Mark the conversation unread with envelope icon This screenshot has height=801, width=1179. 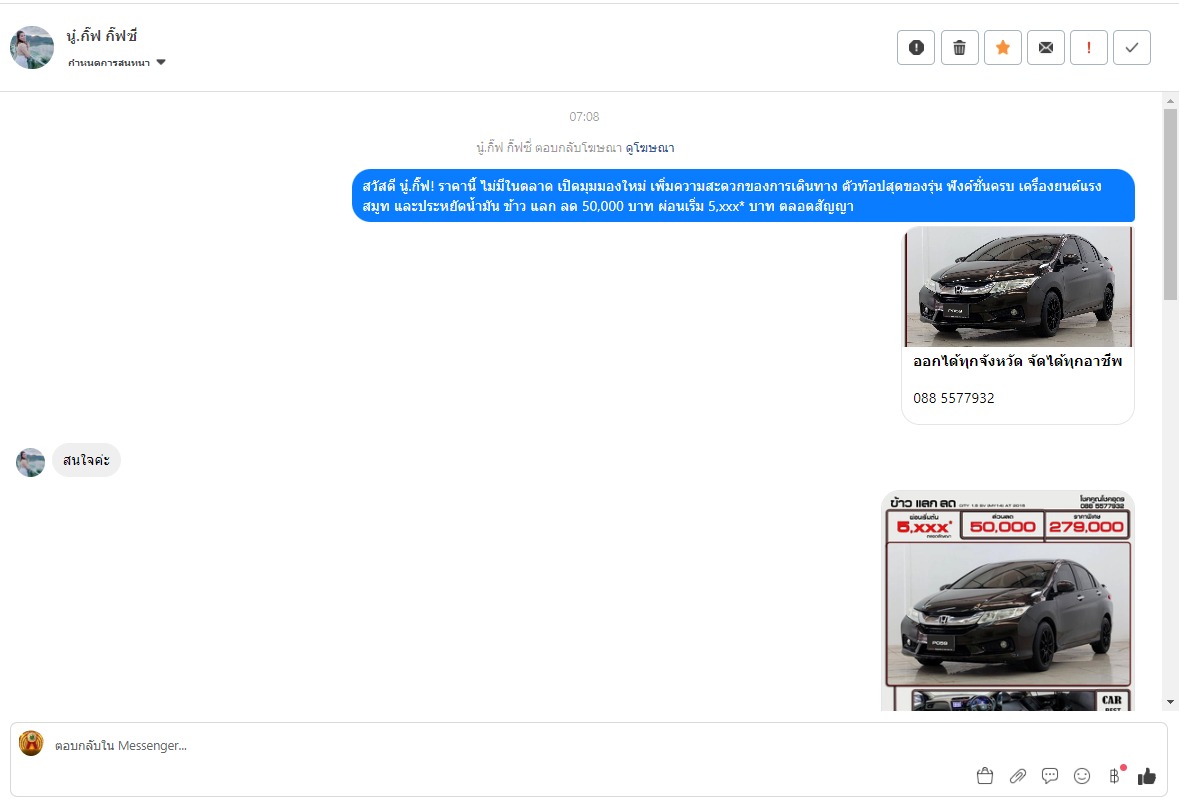1045,48
